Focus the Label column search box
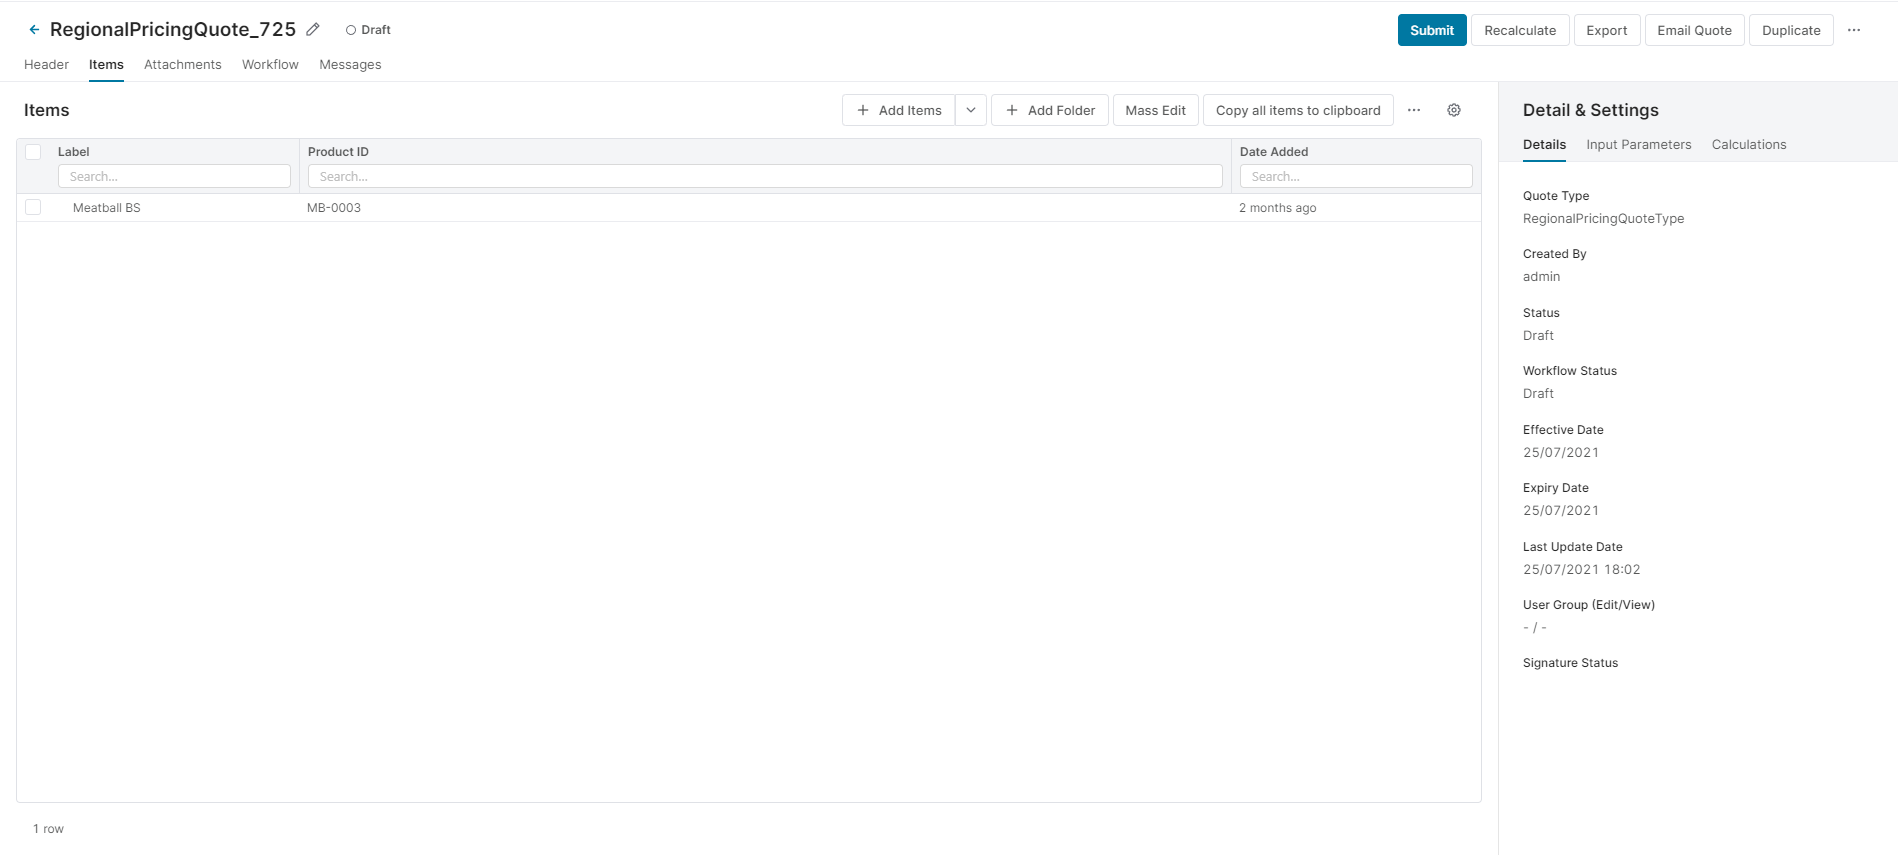The image size is (1898, 855). pyautogui.click(x=174, y=176)
